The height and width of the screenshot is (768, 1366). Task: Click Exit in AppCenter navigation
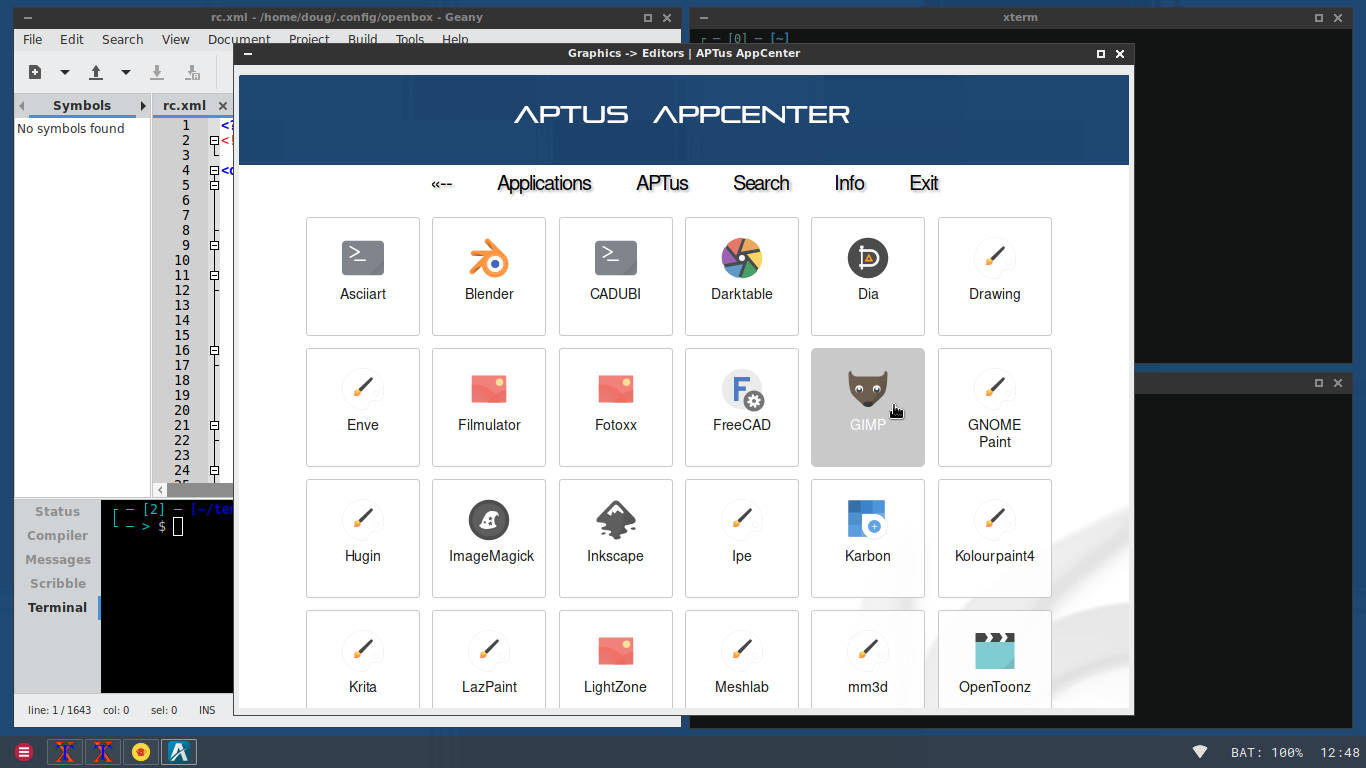click(x=924, y=184)
